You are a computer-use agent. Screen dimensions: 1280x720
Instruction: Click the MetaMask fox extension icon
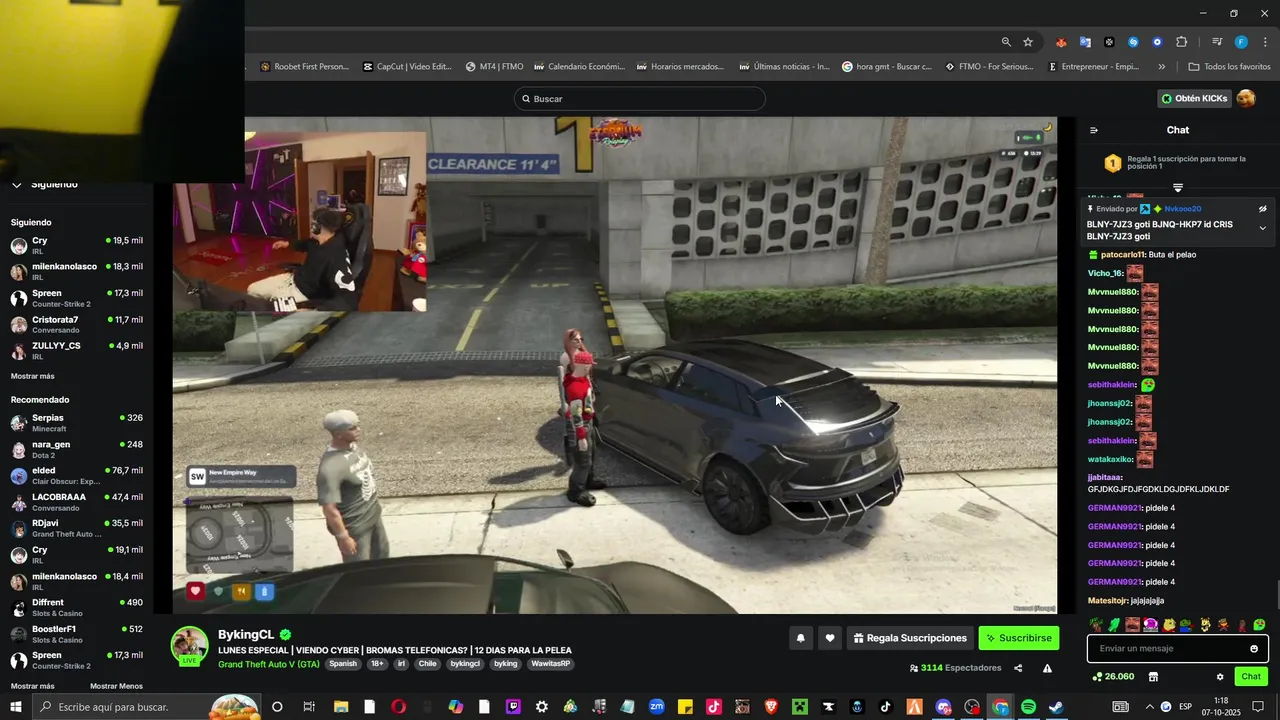tap(1061, 42)
